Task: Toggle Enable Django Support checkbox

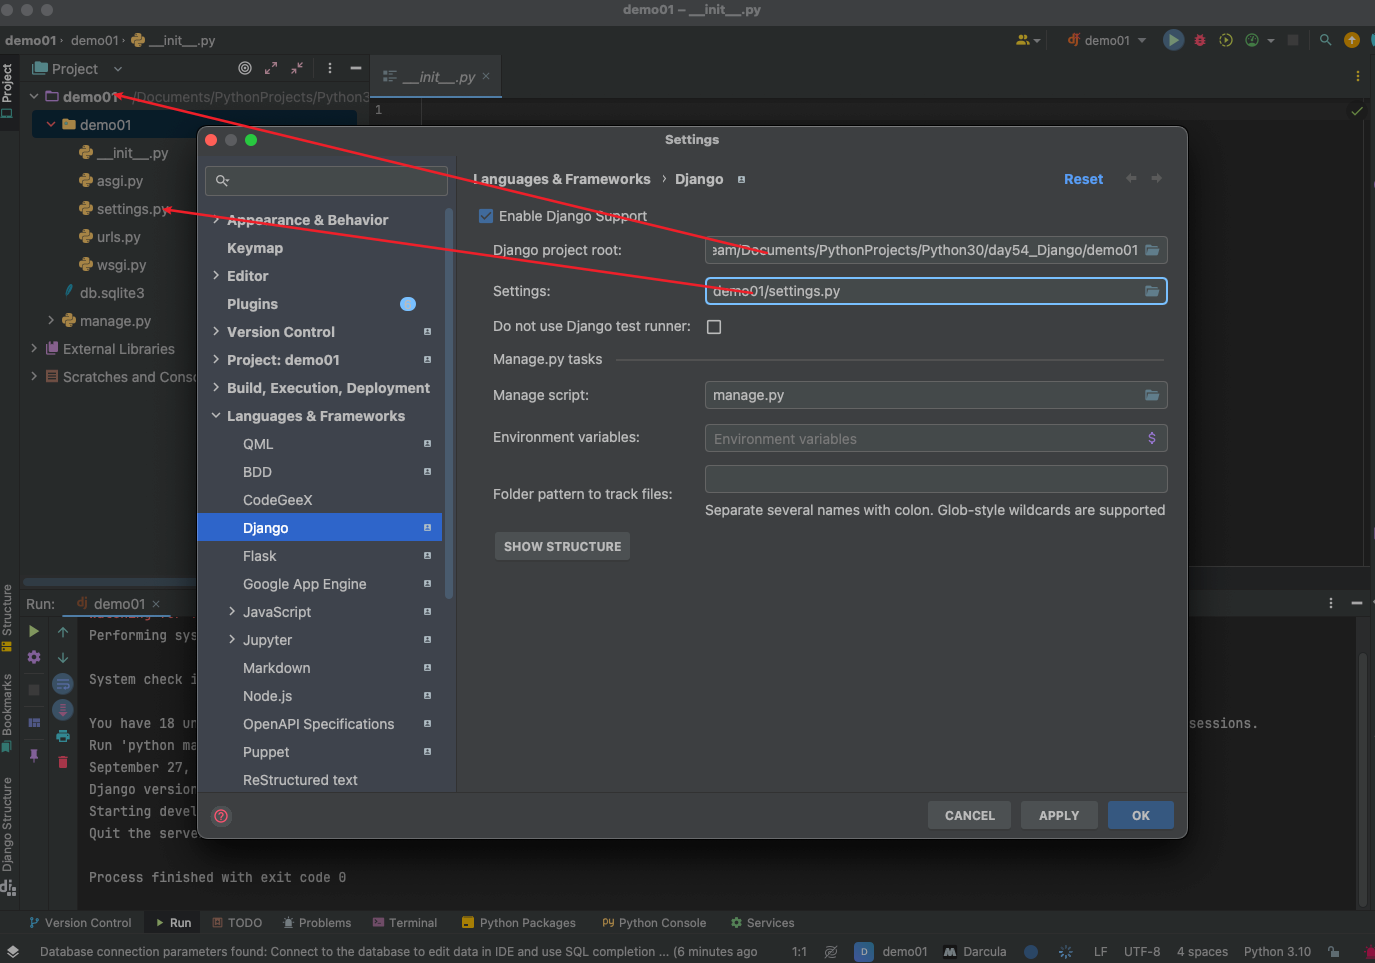Action: tap(486, 216)
